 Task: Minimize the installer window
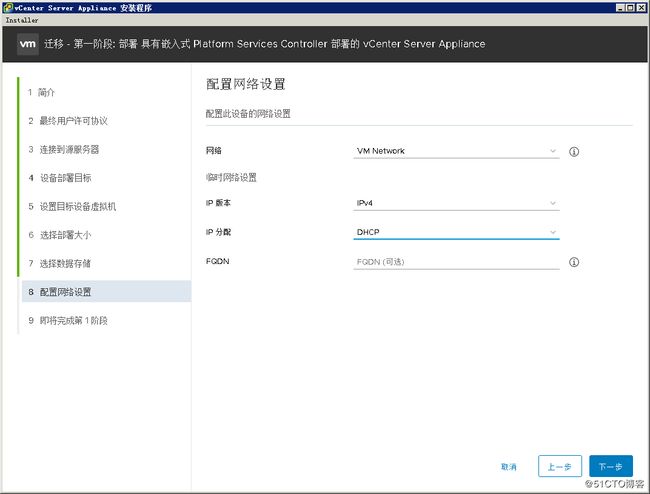pos(620,7)
